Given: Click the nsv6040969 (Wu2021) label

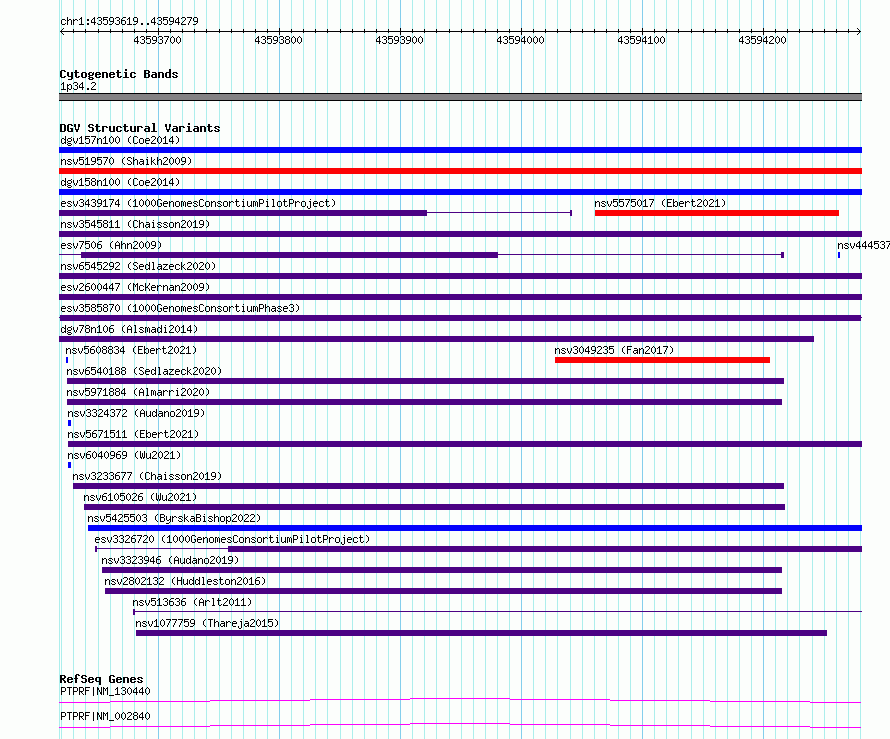Looking at the screenshot, I should pos(124,455).
